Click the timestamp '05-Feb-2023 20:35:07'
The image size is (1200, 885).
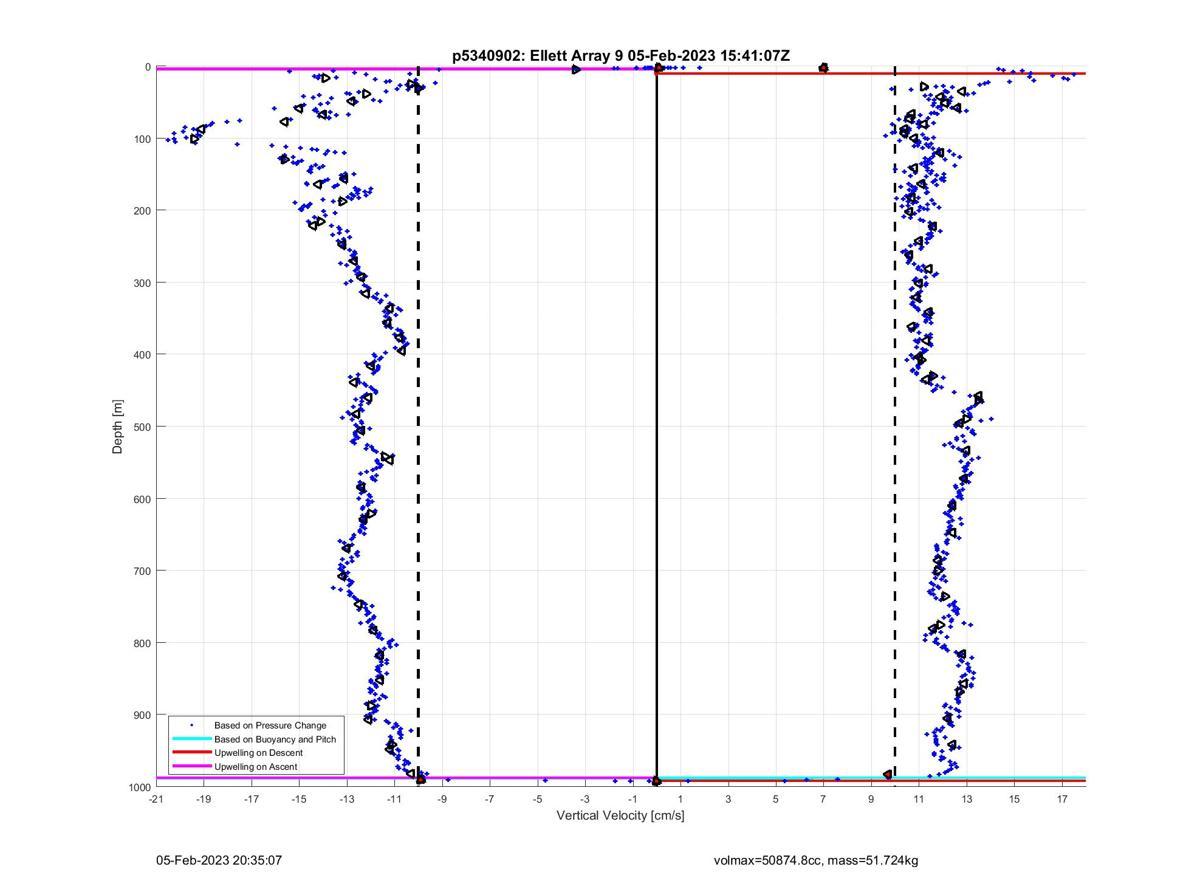[x=219, y=860]
